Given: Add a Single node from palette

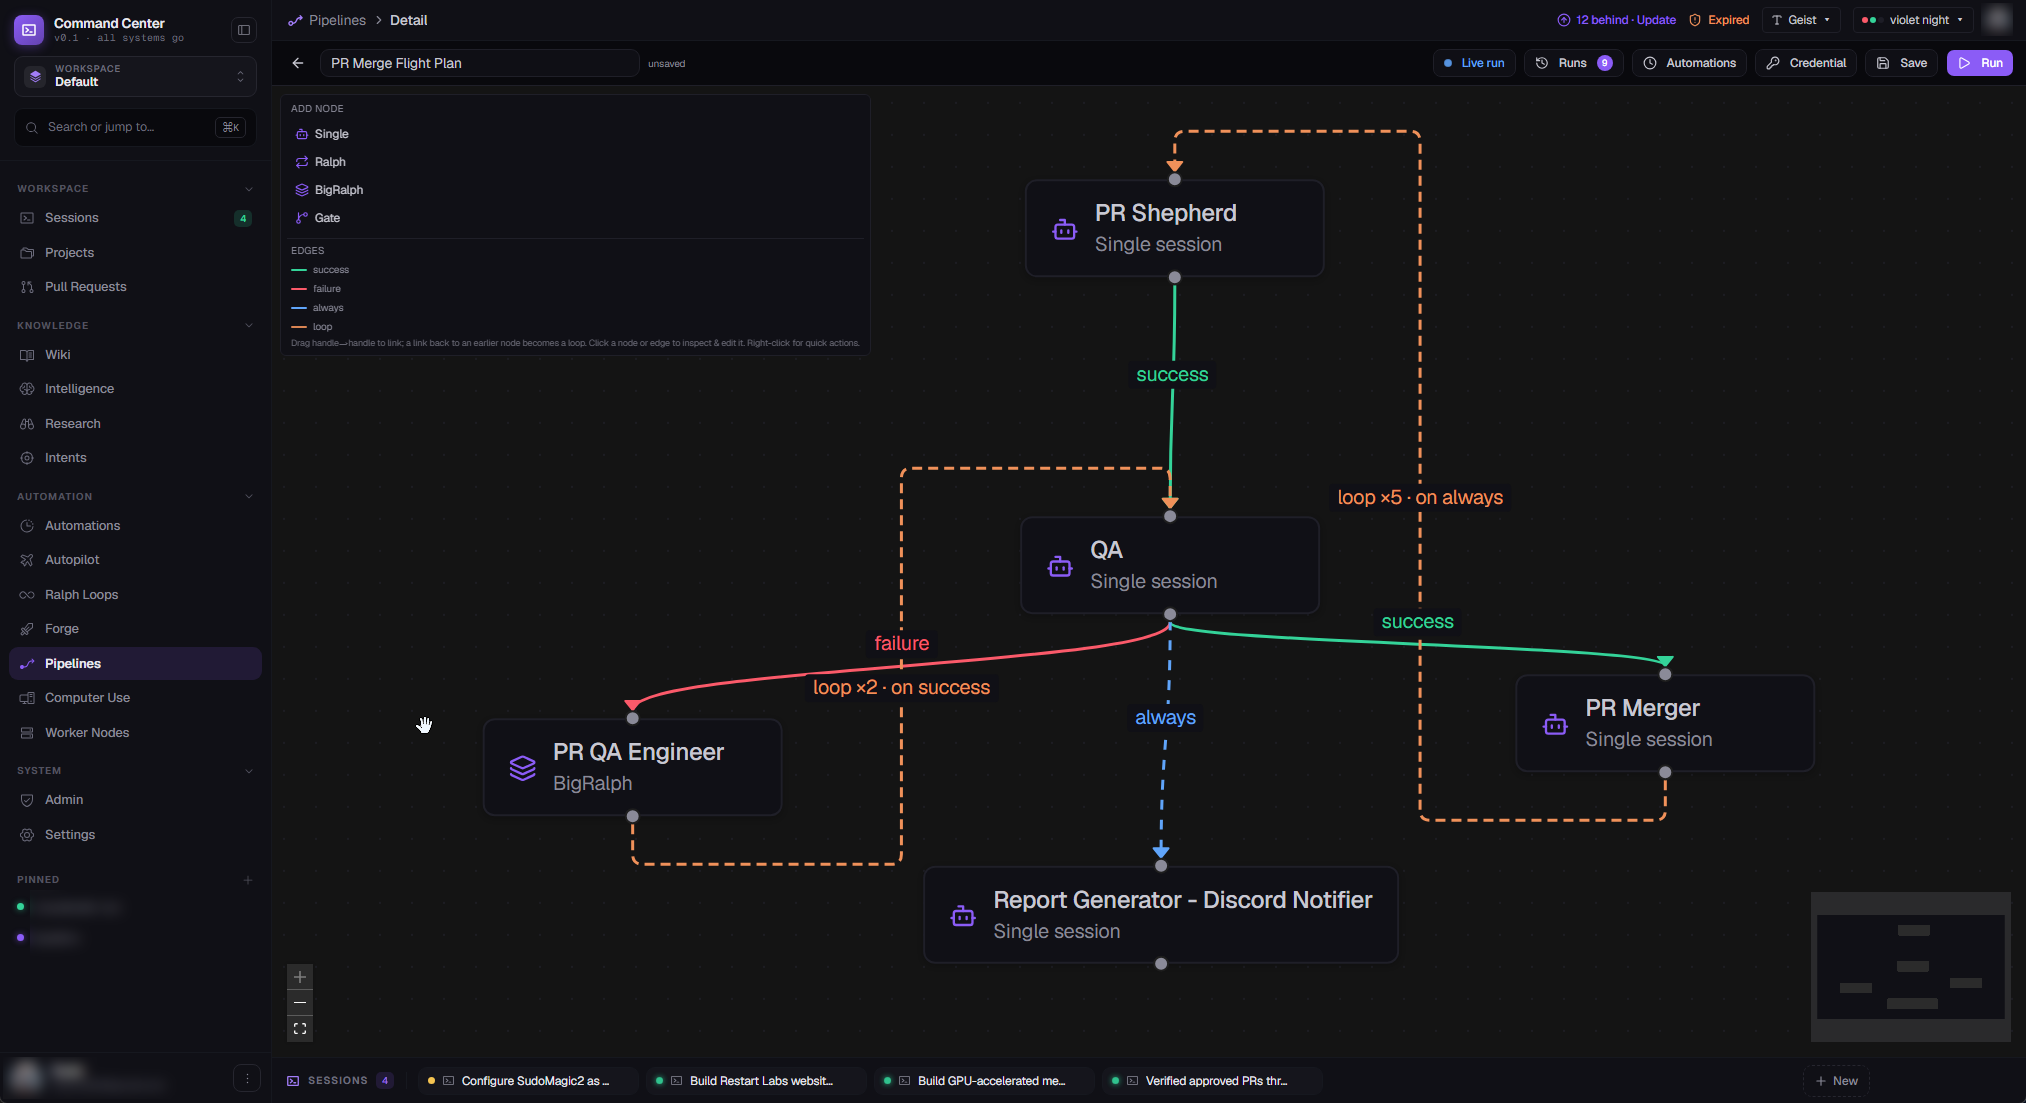Looking at the screenshot, I should tap(322, 134).
